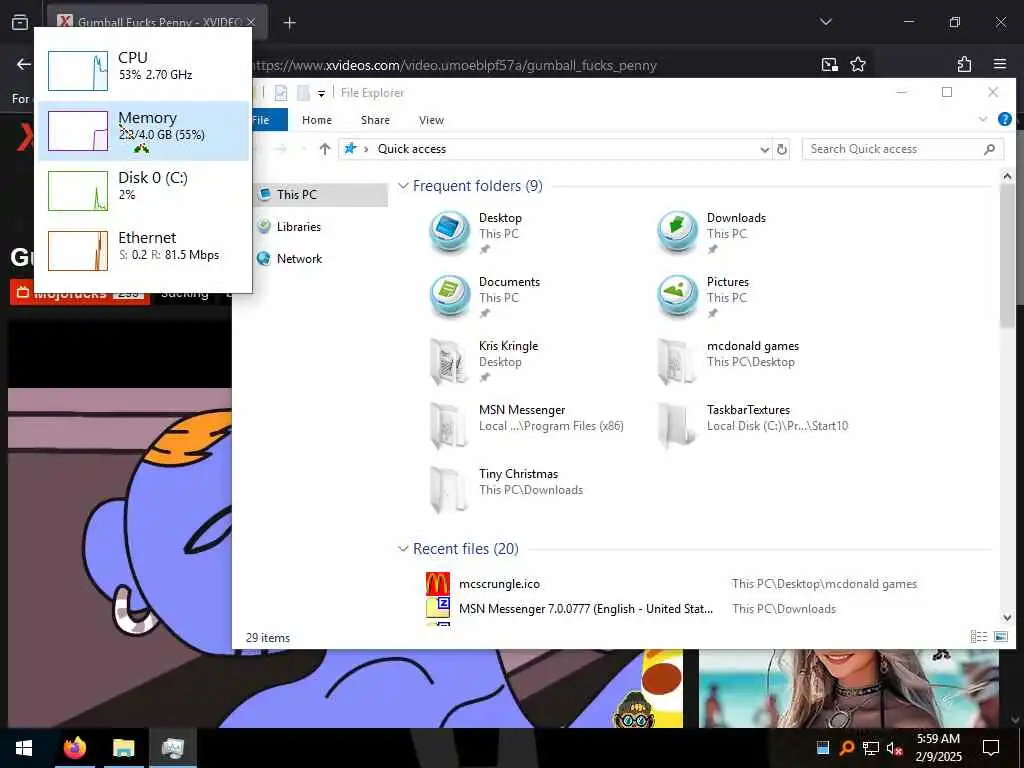Open the Action Center notification icon
Image resolution: width=1024 pixels, height=768 pixels.
click(991, 748)
